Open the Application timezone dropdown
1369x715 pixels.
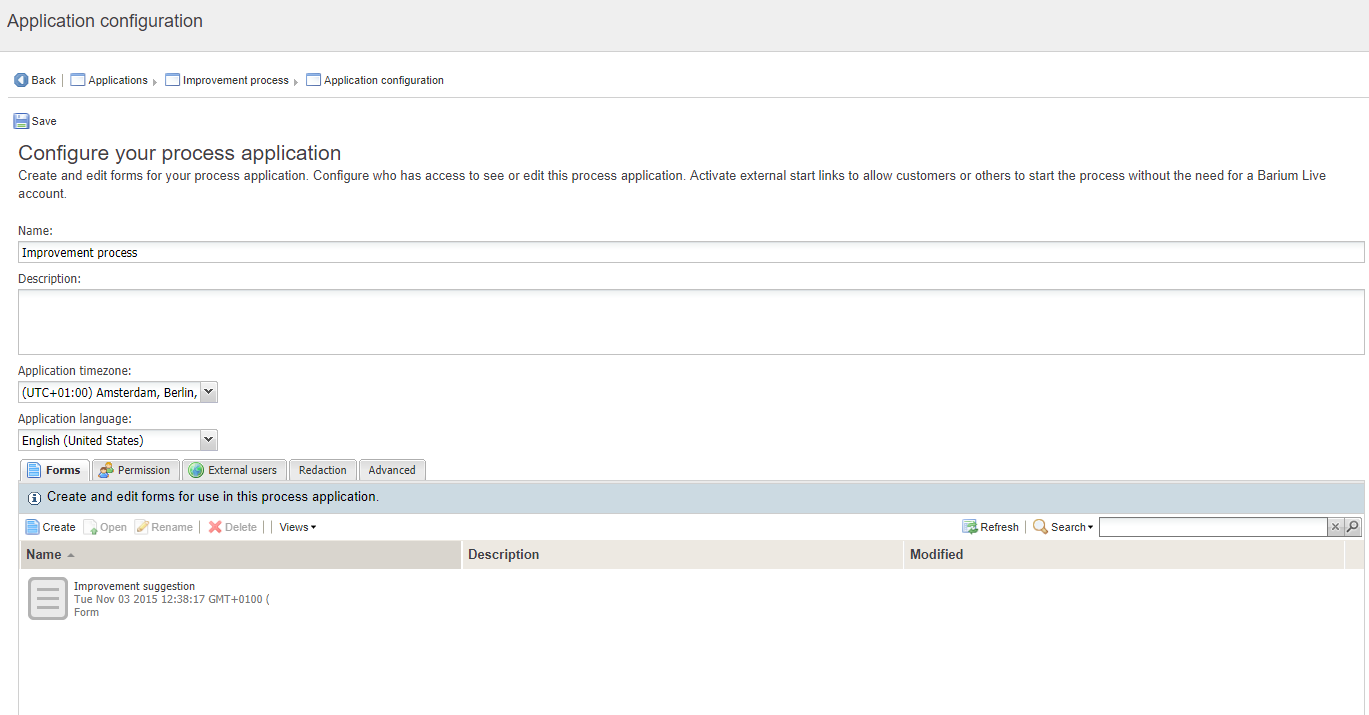tap(208, 391)
